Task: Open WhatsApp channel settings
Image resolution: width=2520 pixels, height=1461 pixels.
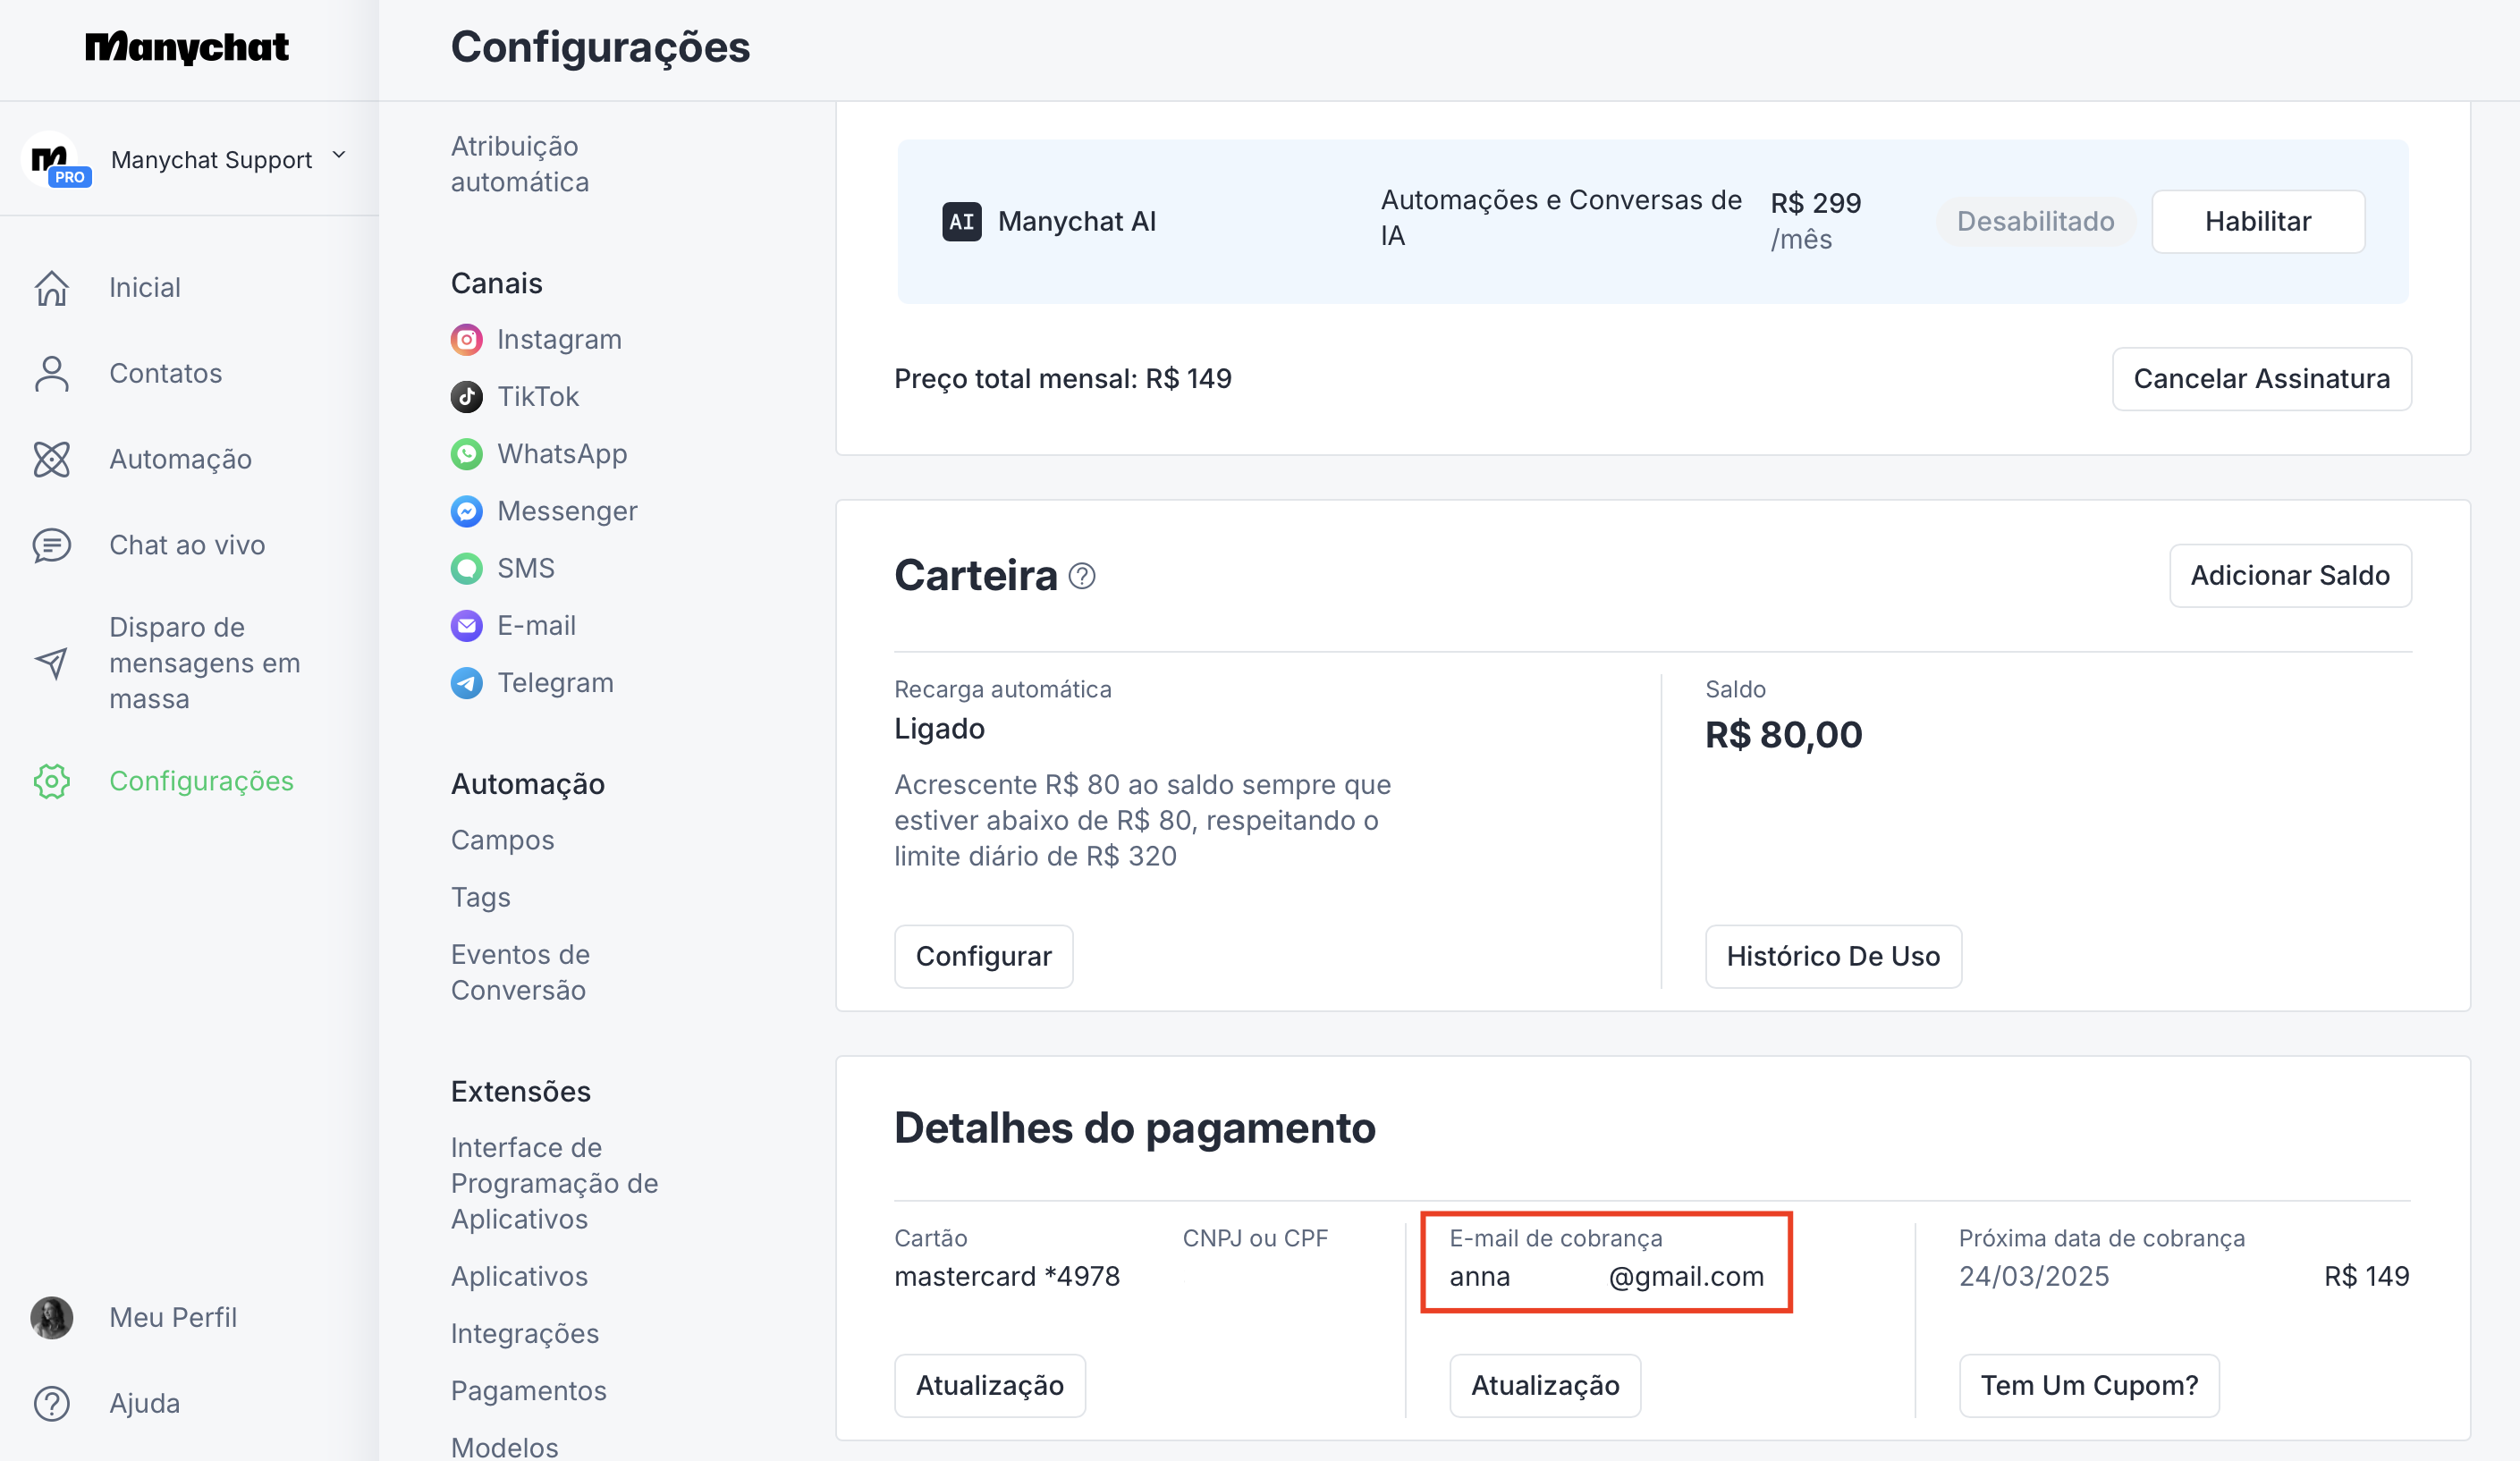Action: [x=562, y=454]
